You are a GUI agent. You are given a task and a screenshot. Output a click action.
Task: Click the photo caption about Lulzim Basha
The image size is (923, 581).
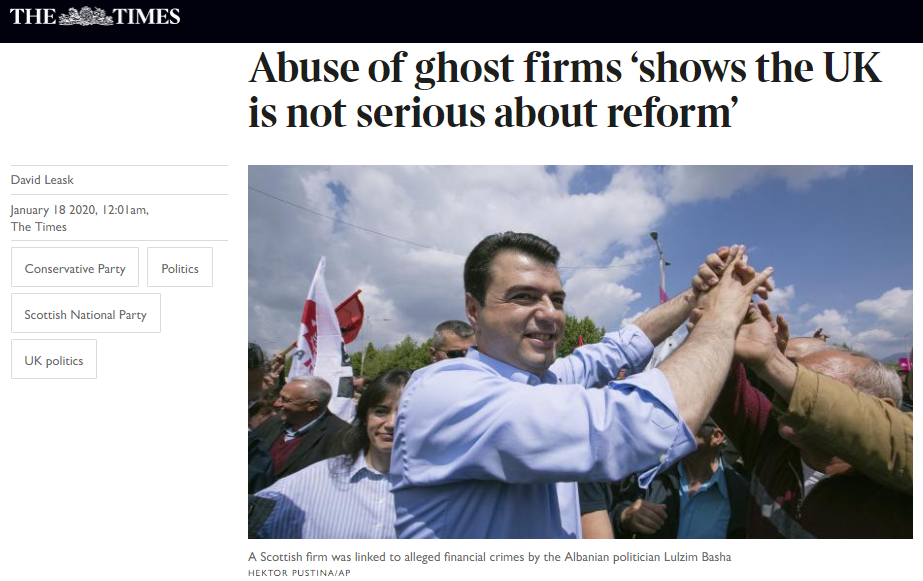tap(489, 556)
